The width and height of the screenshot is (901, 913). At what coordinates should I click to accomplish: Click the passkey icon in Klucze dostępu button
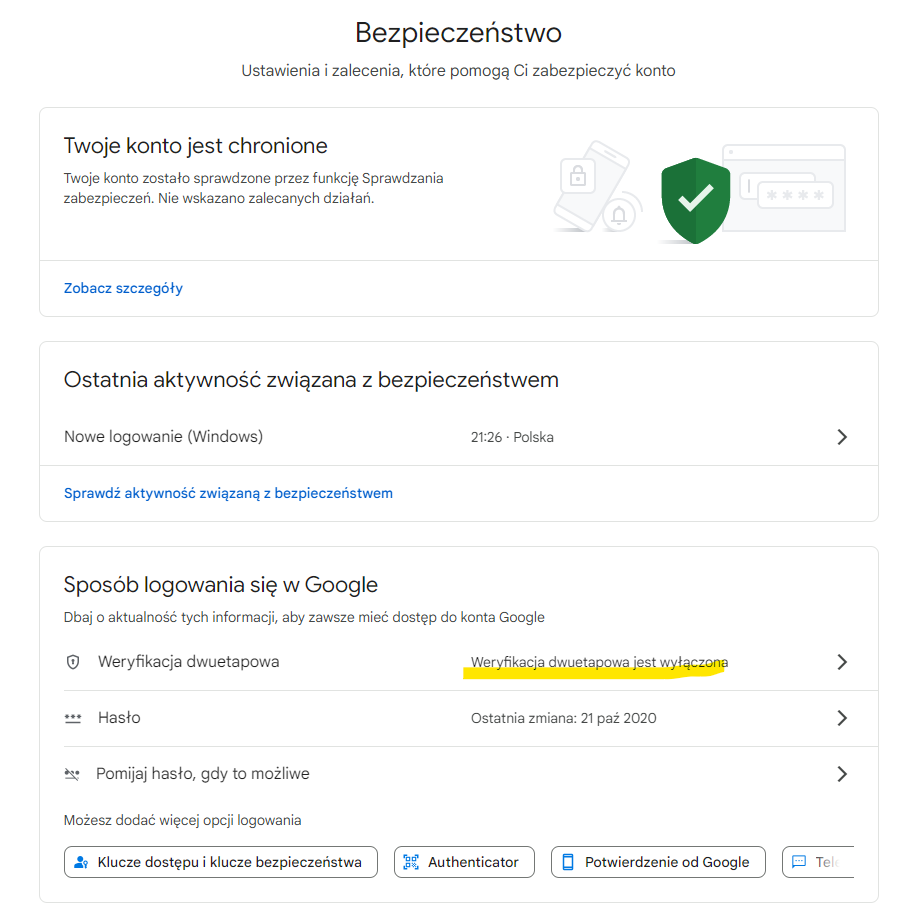(x=82, y=862)
